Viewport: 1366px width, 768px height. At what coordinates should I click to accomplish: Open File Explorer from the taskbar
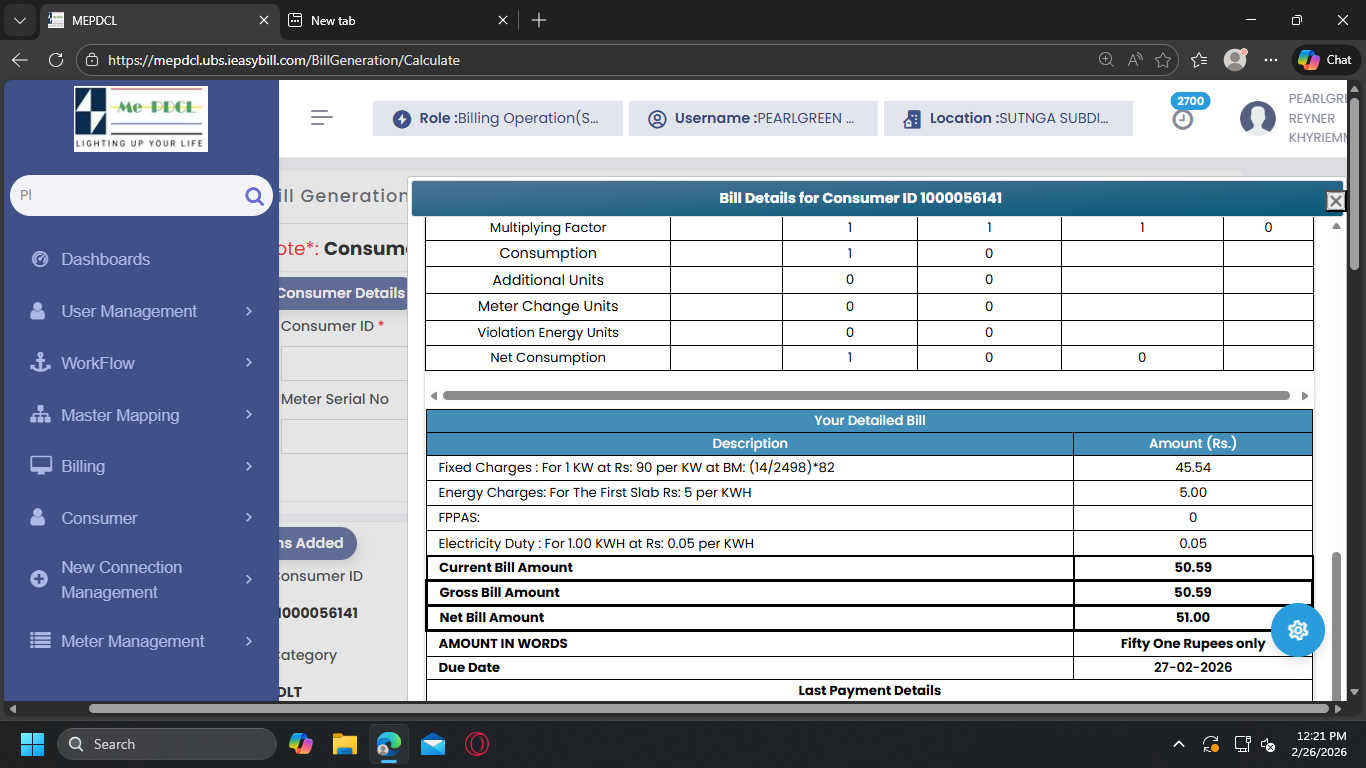tap(345, 744)
